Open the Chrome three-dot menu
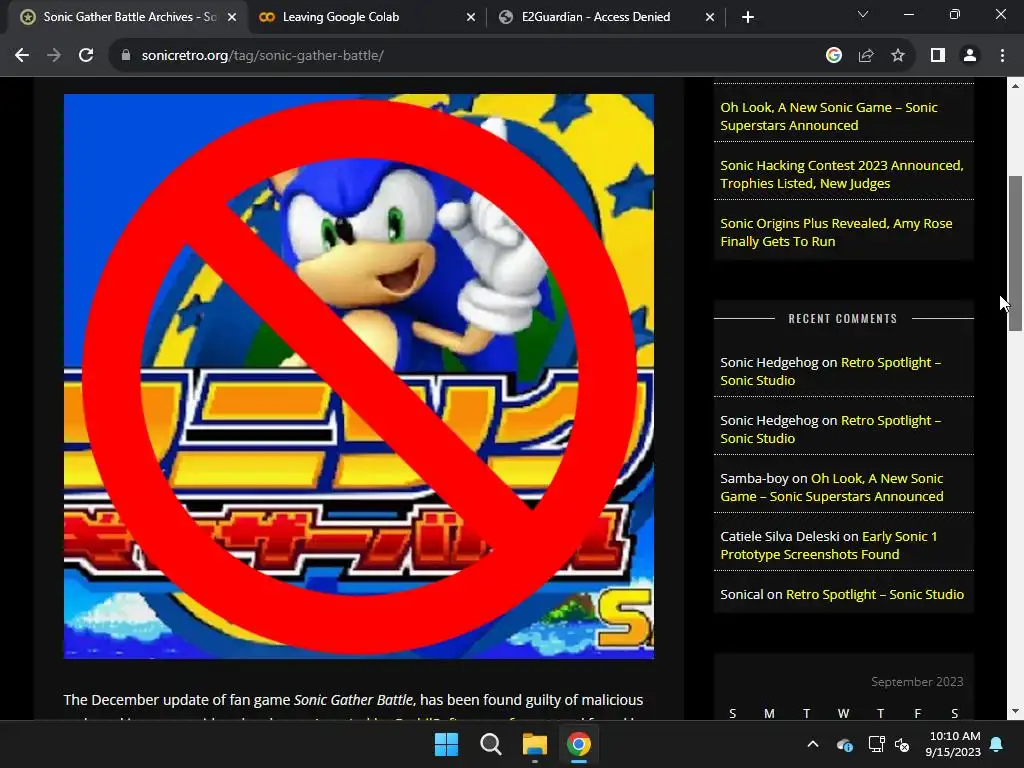 [1002, 56]
